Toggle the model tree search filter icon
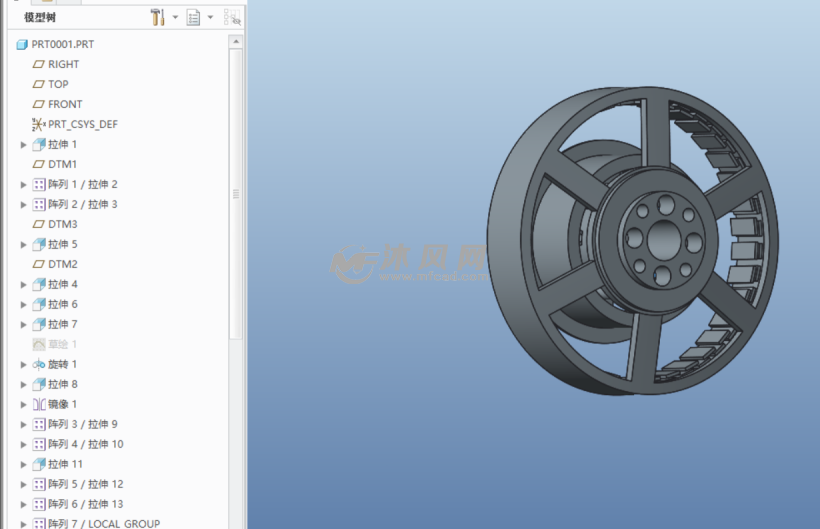 [x=232, y=17]
